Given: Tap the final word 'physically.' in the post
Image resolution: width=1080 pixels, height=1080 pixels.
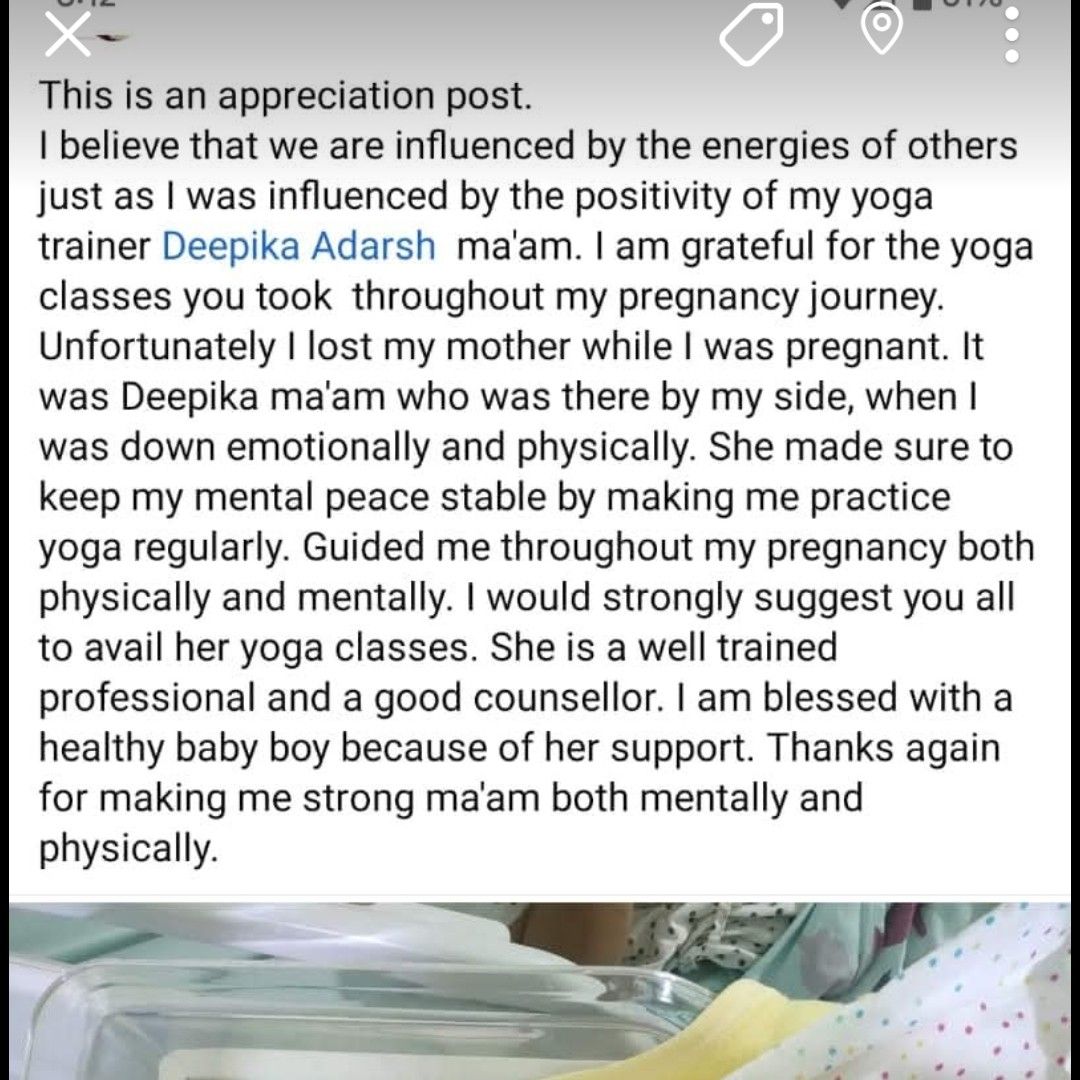Looking at the screenshot, I should click(x=128, y=849).
